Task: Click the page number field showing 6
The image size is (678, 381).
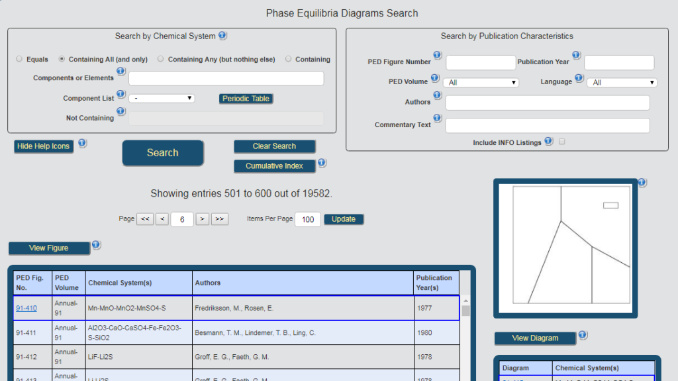Action: tap(182, 219)
